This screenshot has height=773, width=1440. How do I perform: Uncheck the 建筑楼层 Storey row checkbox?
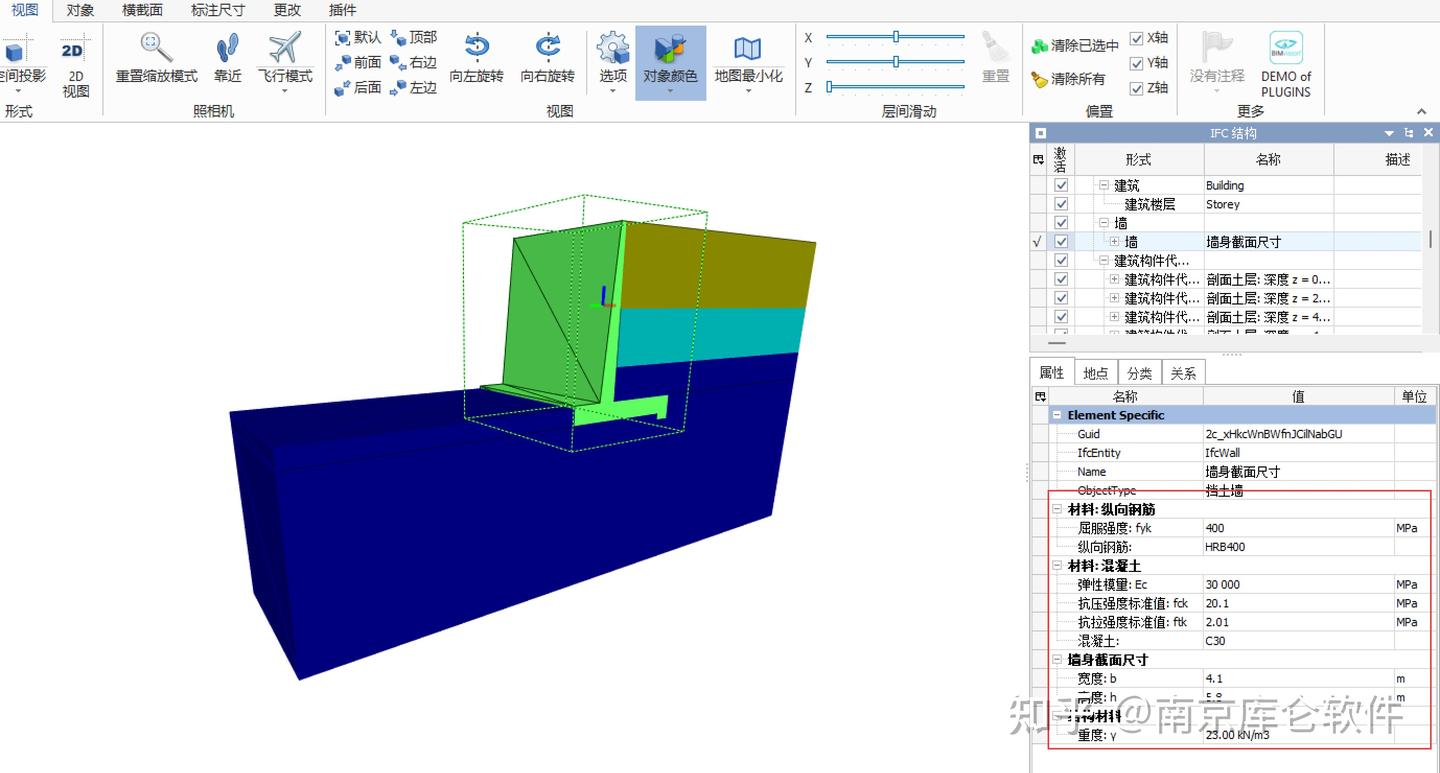click(x=1061, y=204)
